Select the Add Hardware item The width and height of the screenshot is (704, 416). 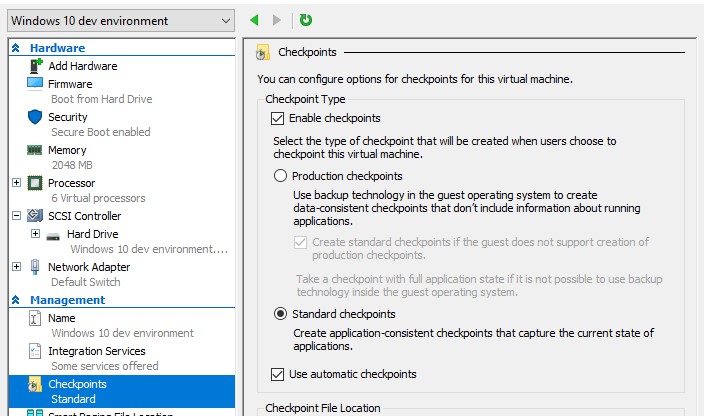pos(83,66)
